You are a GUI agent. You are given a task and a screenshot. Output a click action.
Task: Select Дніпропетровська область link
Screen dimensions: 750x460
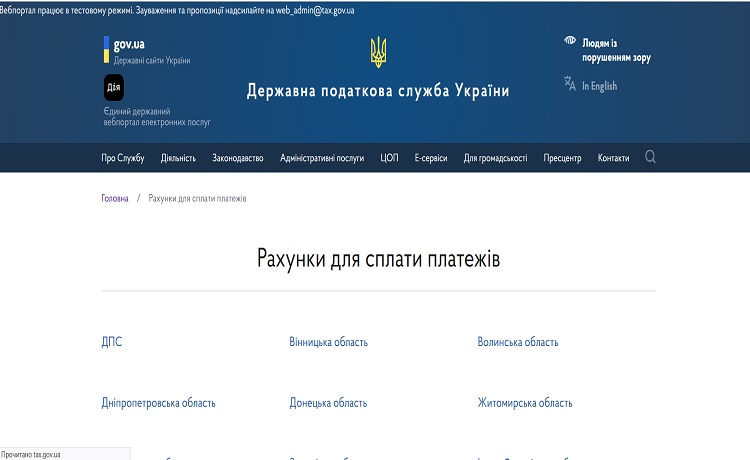point(158,403)
